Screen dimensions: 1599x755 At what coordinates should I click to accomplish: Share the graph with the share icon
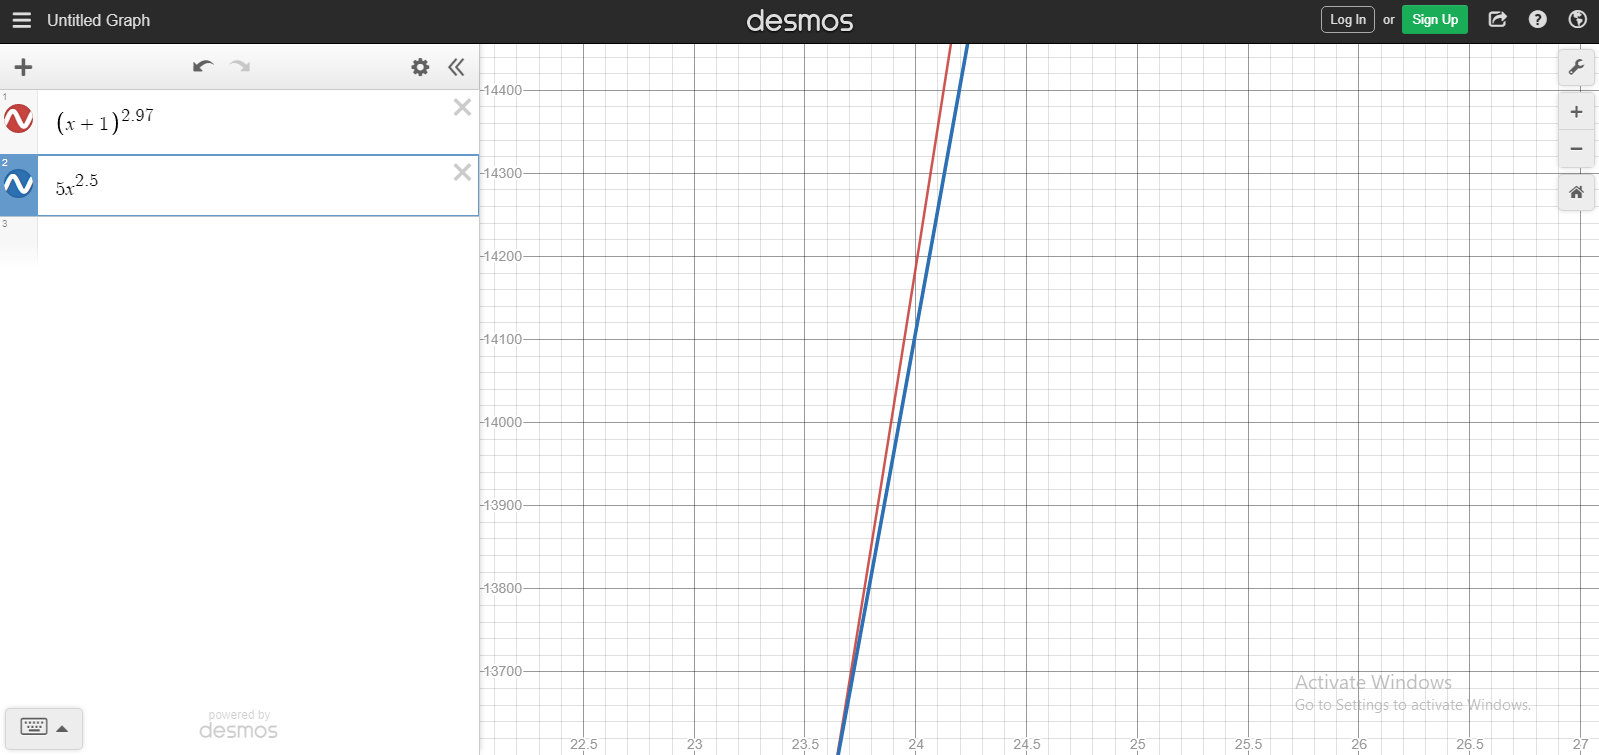pos(1497,19)
